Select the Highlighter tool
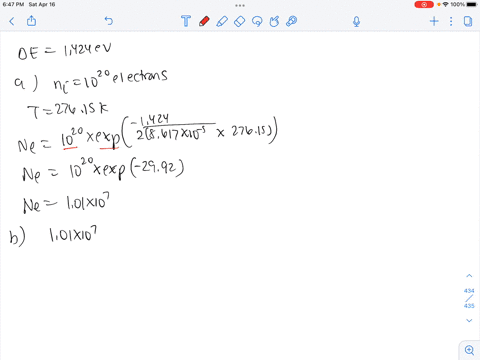Viewport: 480px width, 360px height. (222, 21)
